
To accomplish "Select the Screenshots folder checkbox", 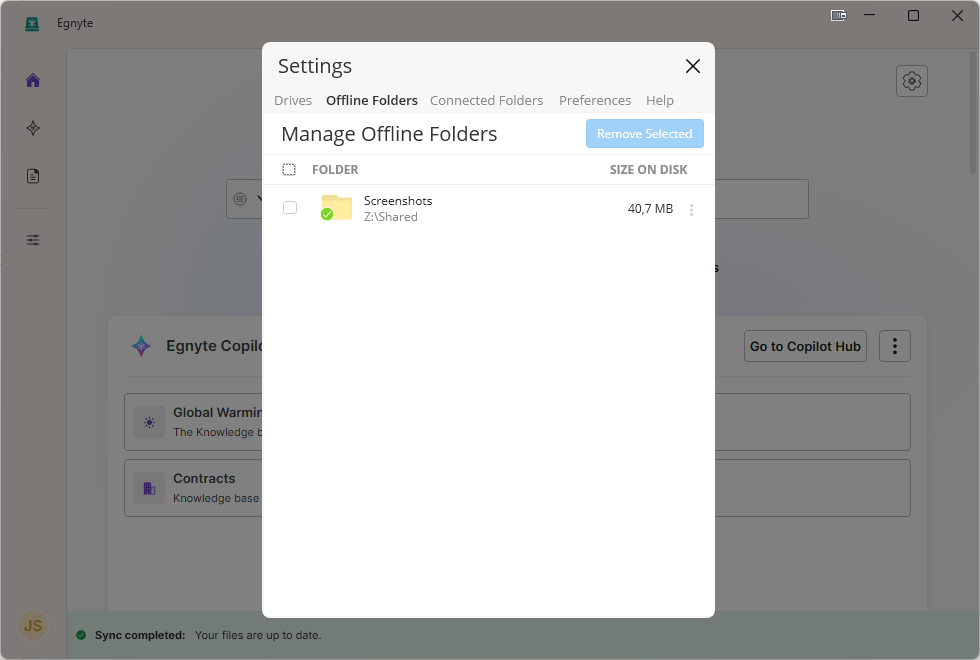I will pos(290,208).
